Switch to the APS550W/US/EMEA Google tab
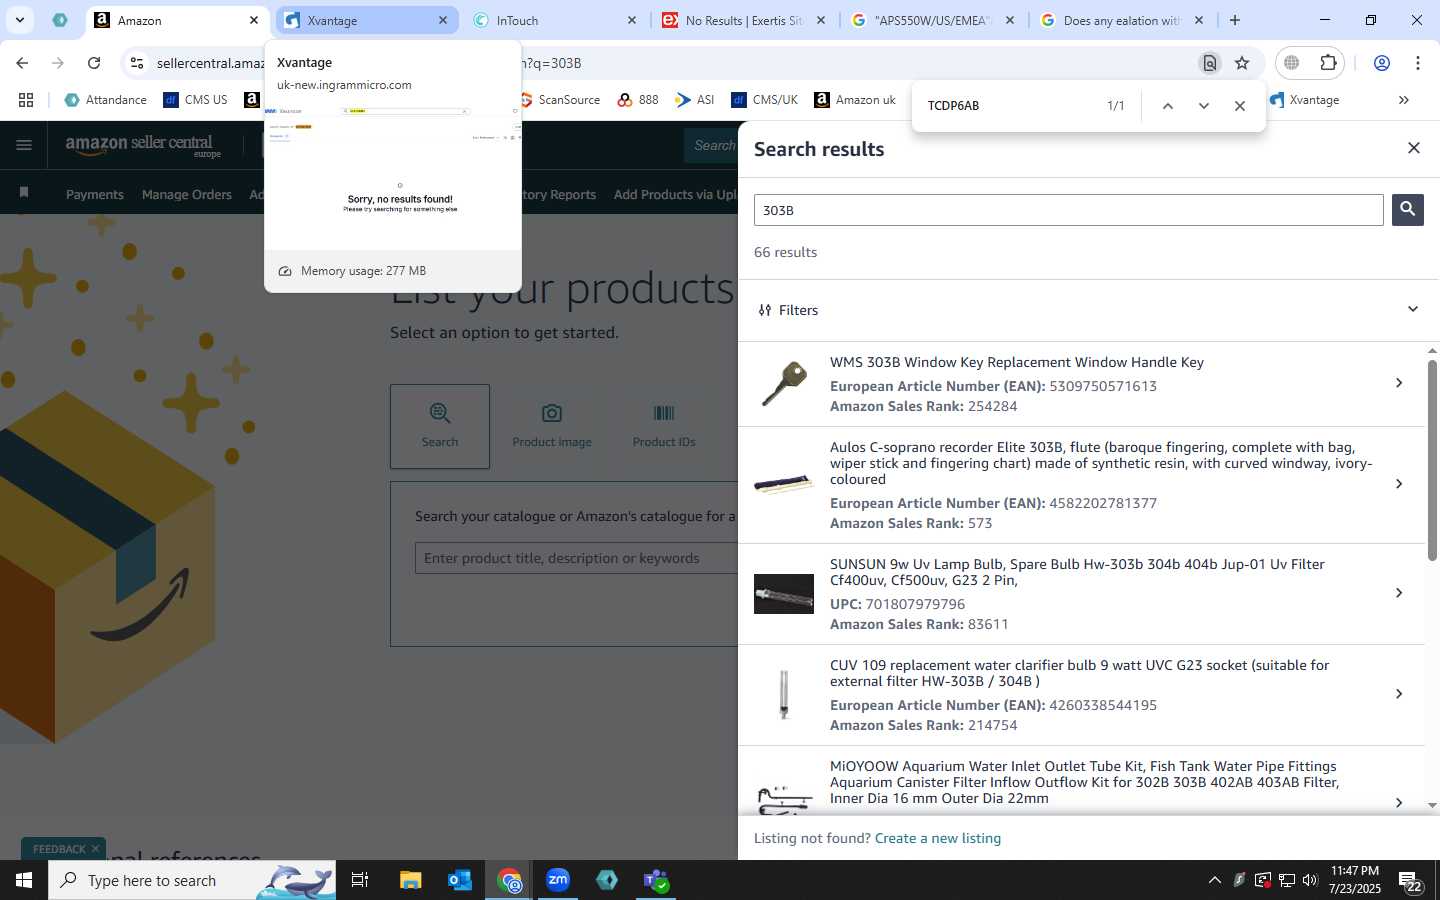The height and width of the screenshot is (900, 1440). click(x=933, y=20)
